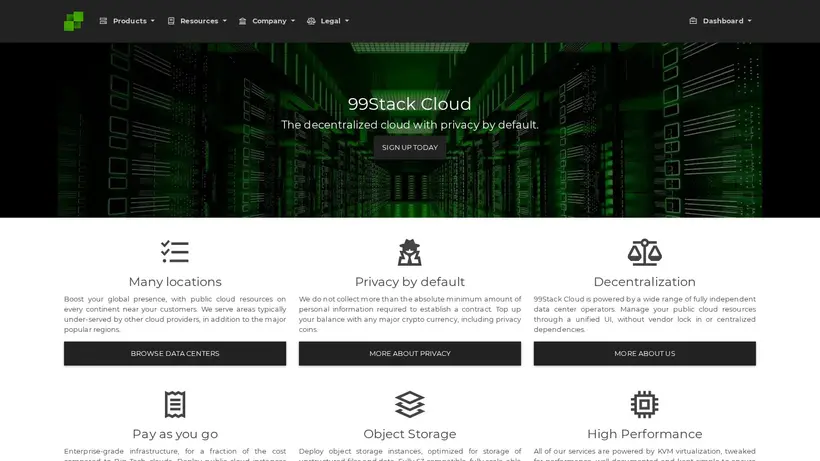Click the checklist icon above Many locations

[x=175, y=252]
